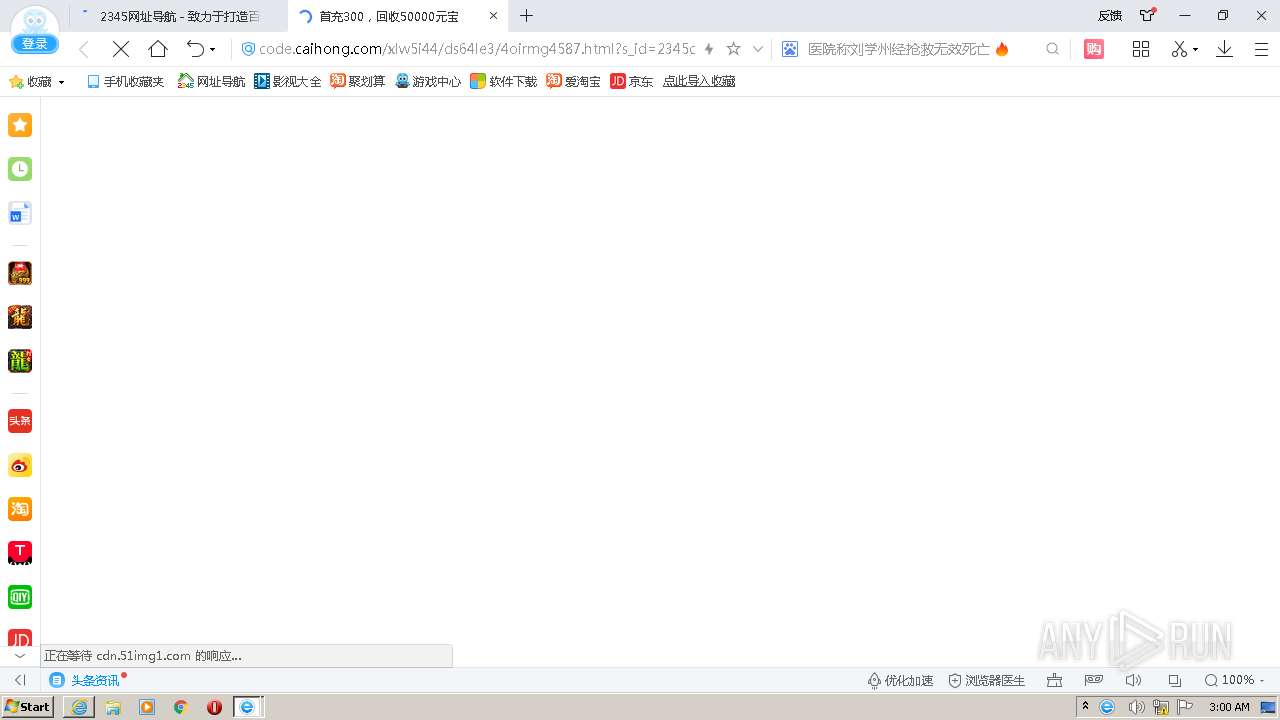
Task: Click the sidebar star favorites icon
Action: pos(20,125)
